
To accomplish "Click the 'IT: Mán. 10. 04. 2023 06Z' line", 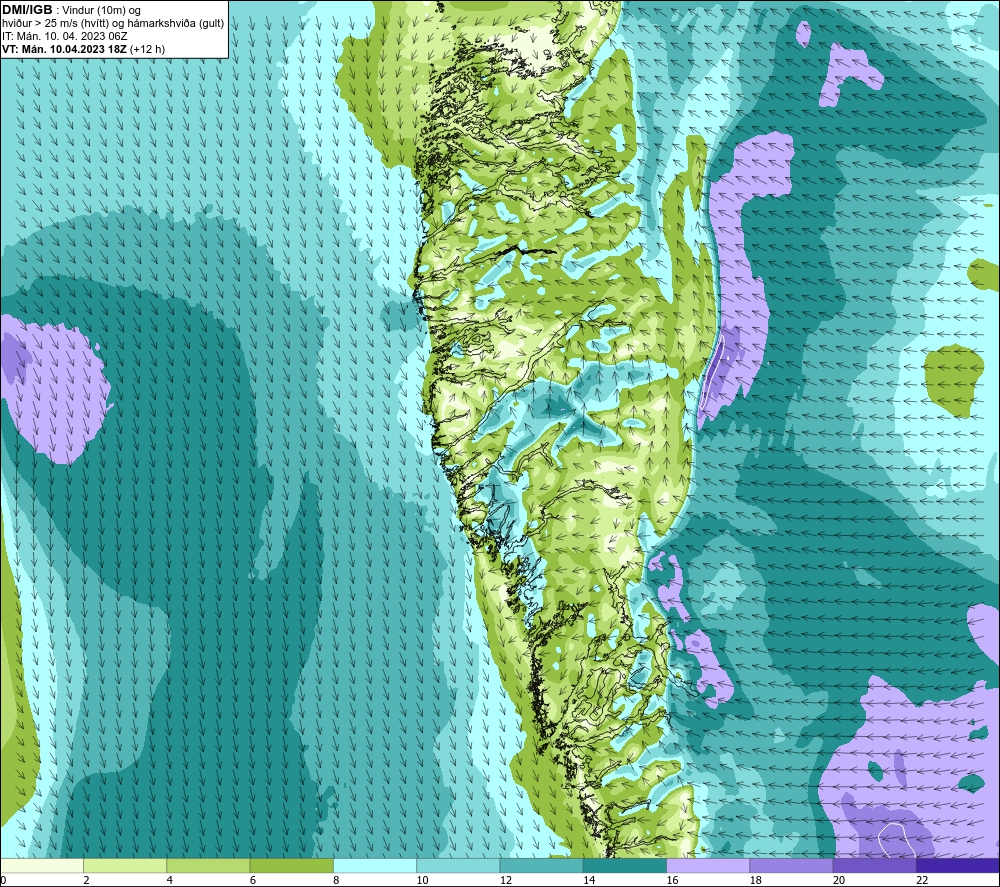I will [x=64, y=36].
